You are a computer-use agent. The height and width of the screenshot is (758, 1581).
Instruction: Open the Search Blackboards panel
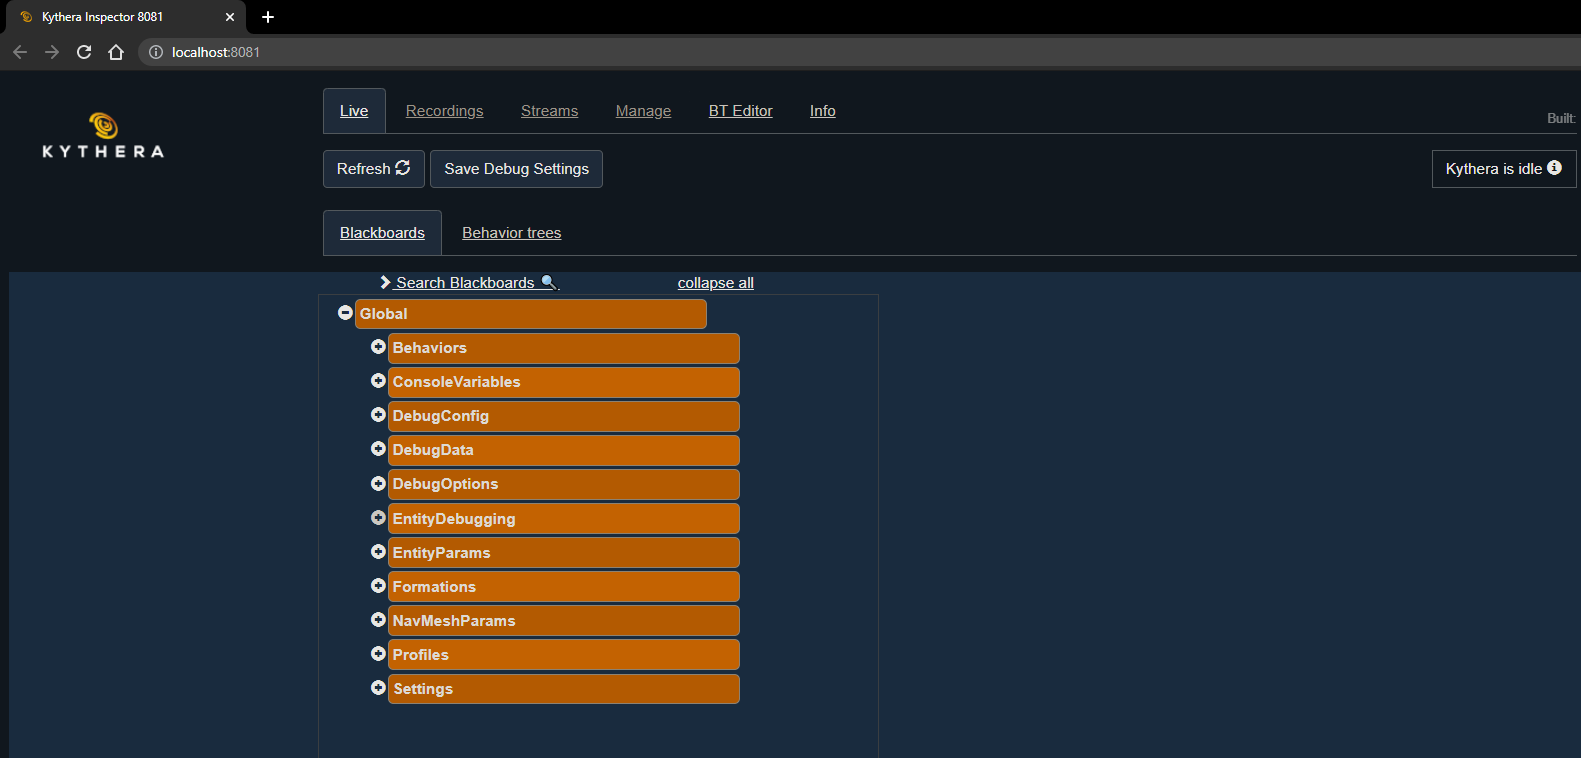467,283
